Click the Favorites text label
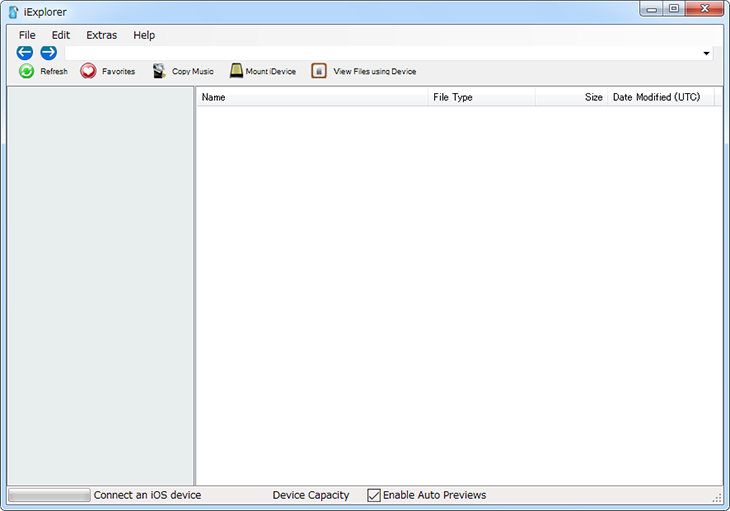The width and height of the screenshot is (730, 511). tap(118, 72)
